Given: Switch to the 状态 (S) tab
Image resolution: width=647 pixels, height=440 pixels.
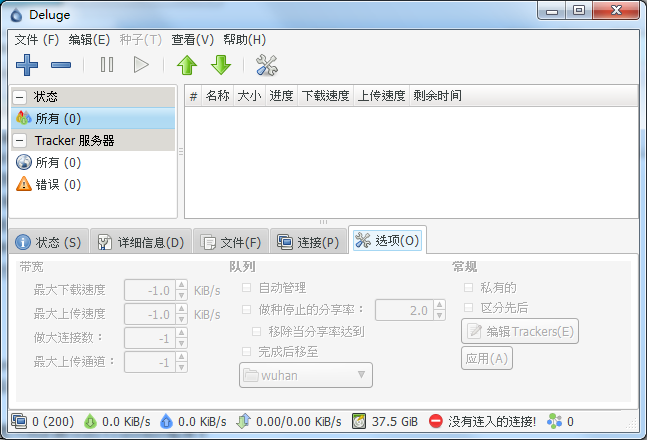Looking at the screenshot, I should click(x=48, y=242).
